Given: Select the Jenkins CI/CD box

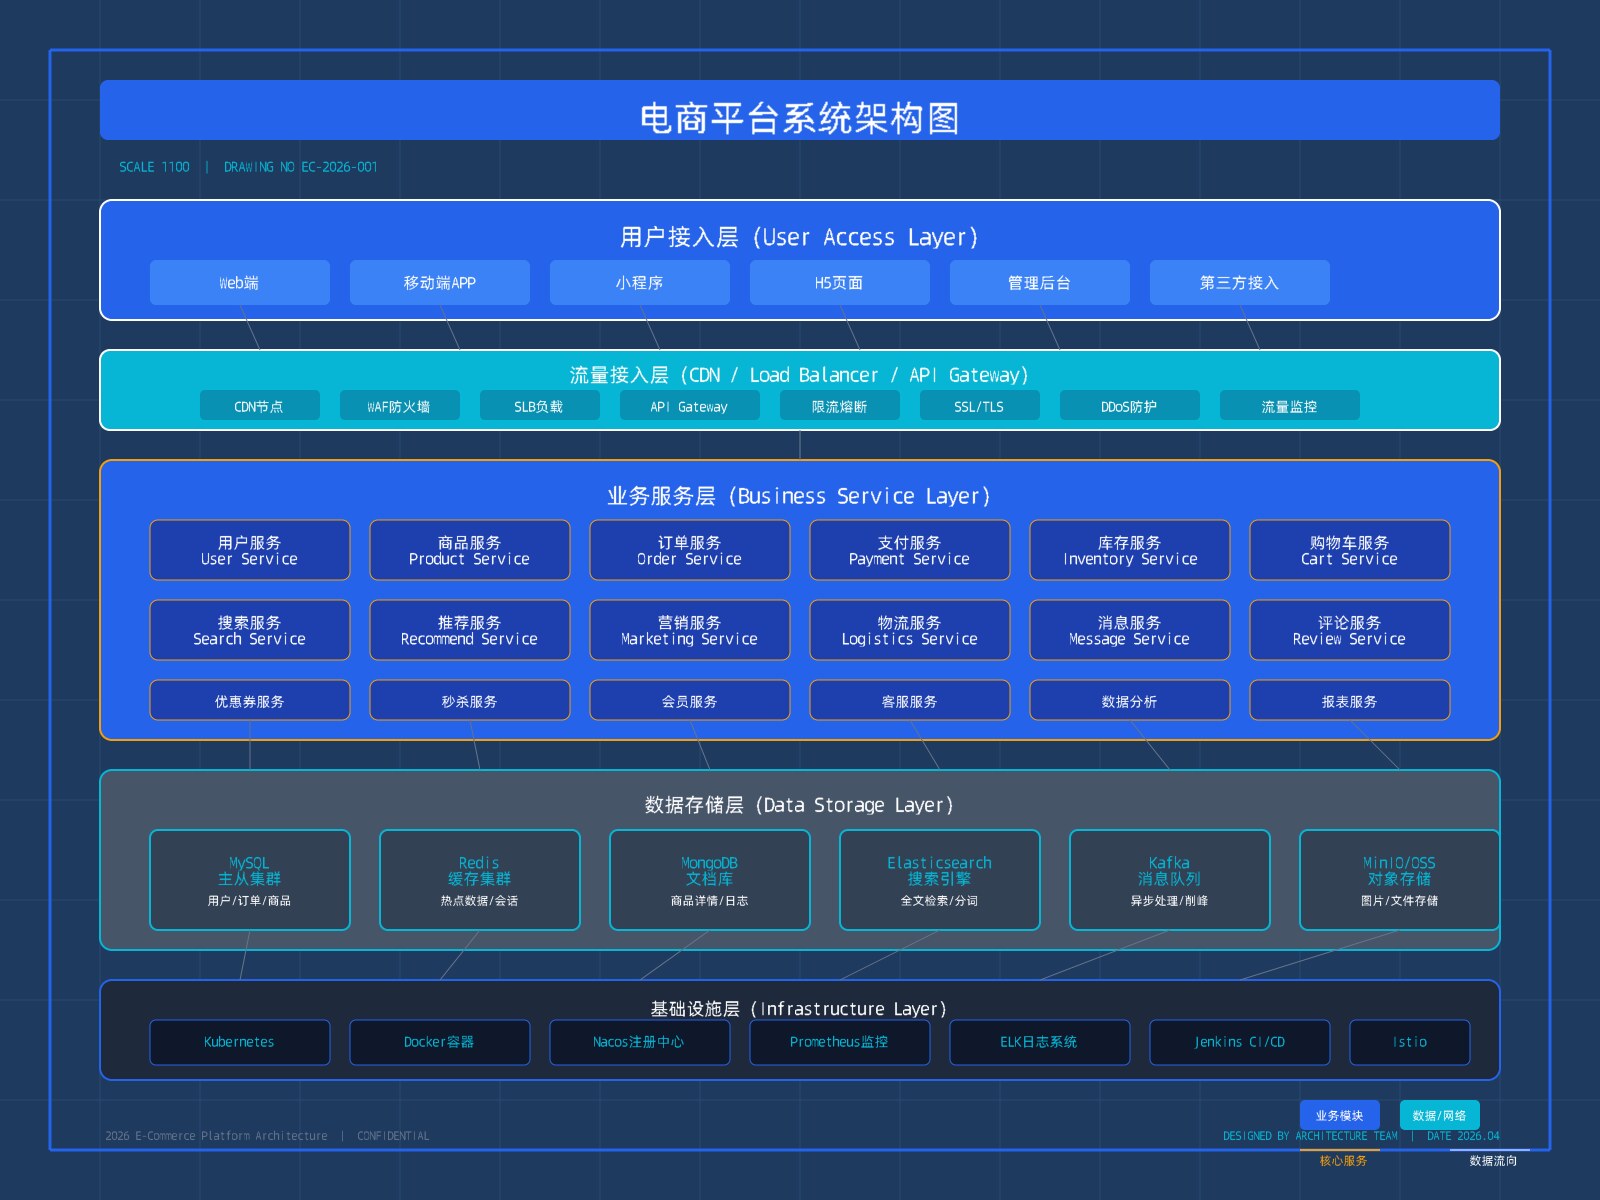Looking at the screenshot, I should point(1240,1042).
